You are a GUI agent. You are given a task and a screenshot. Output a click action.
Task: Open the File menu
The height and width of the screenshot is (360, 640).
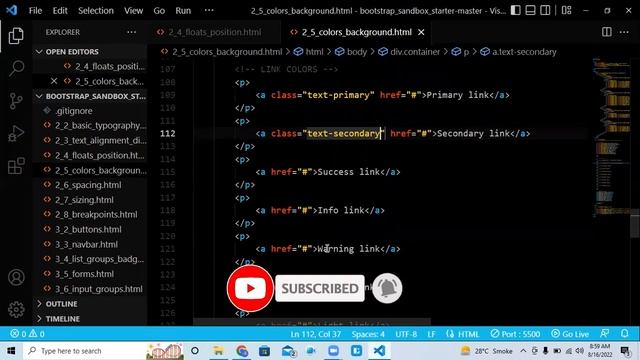35,11
